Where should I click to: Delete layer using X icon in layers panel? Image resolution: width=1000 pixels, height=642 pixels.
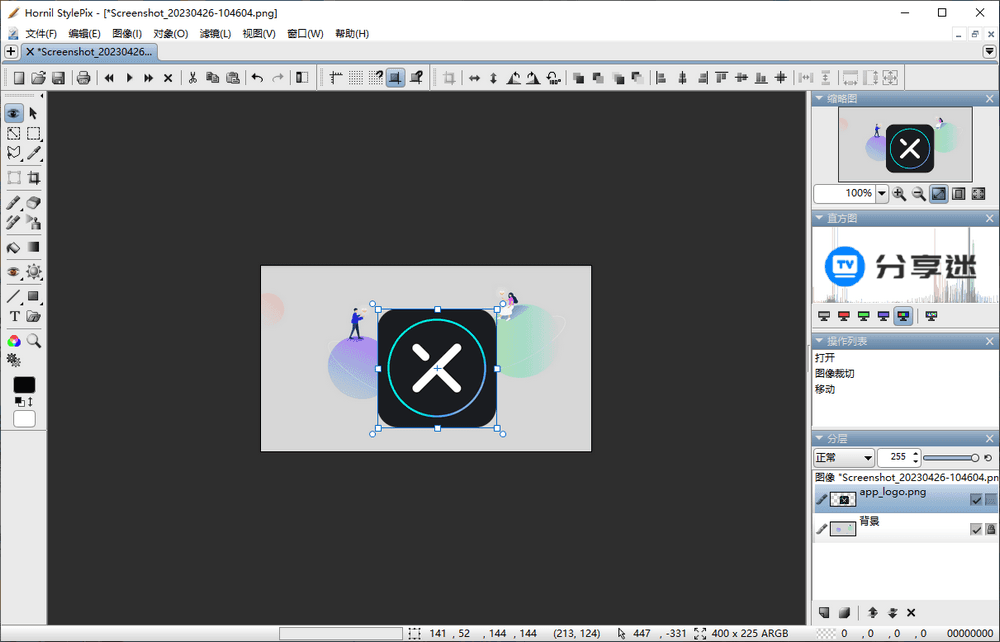911,612
